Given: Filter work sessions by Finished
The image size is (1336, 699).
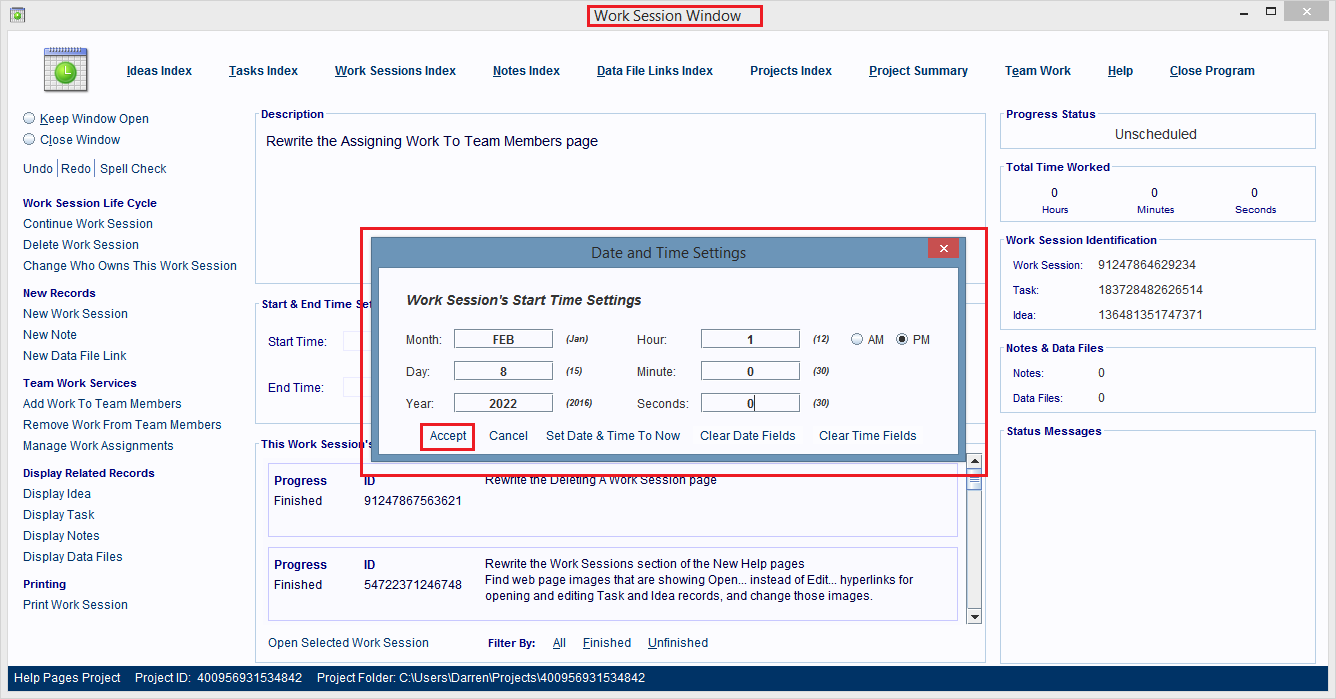Looking at the screenshot, I should click(607, 643).
